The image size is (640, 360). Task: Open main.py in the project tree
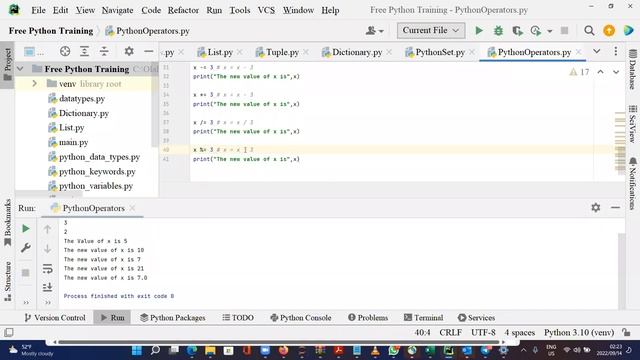(73, 142)
